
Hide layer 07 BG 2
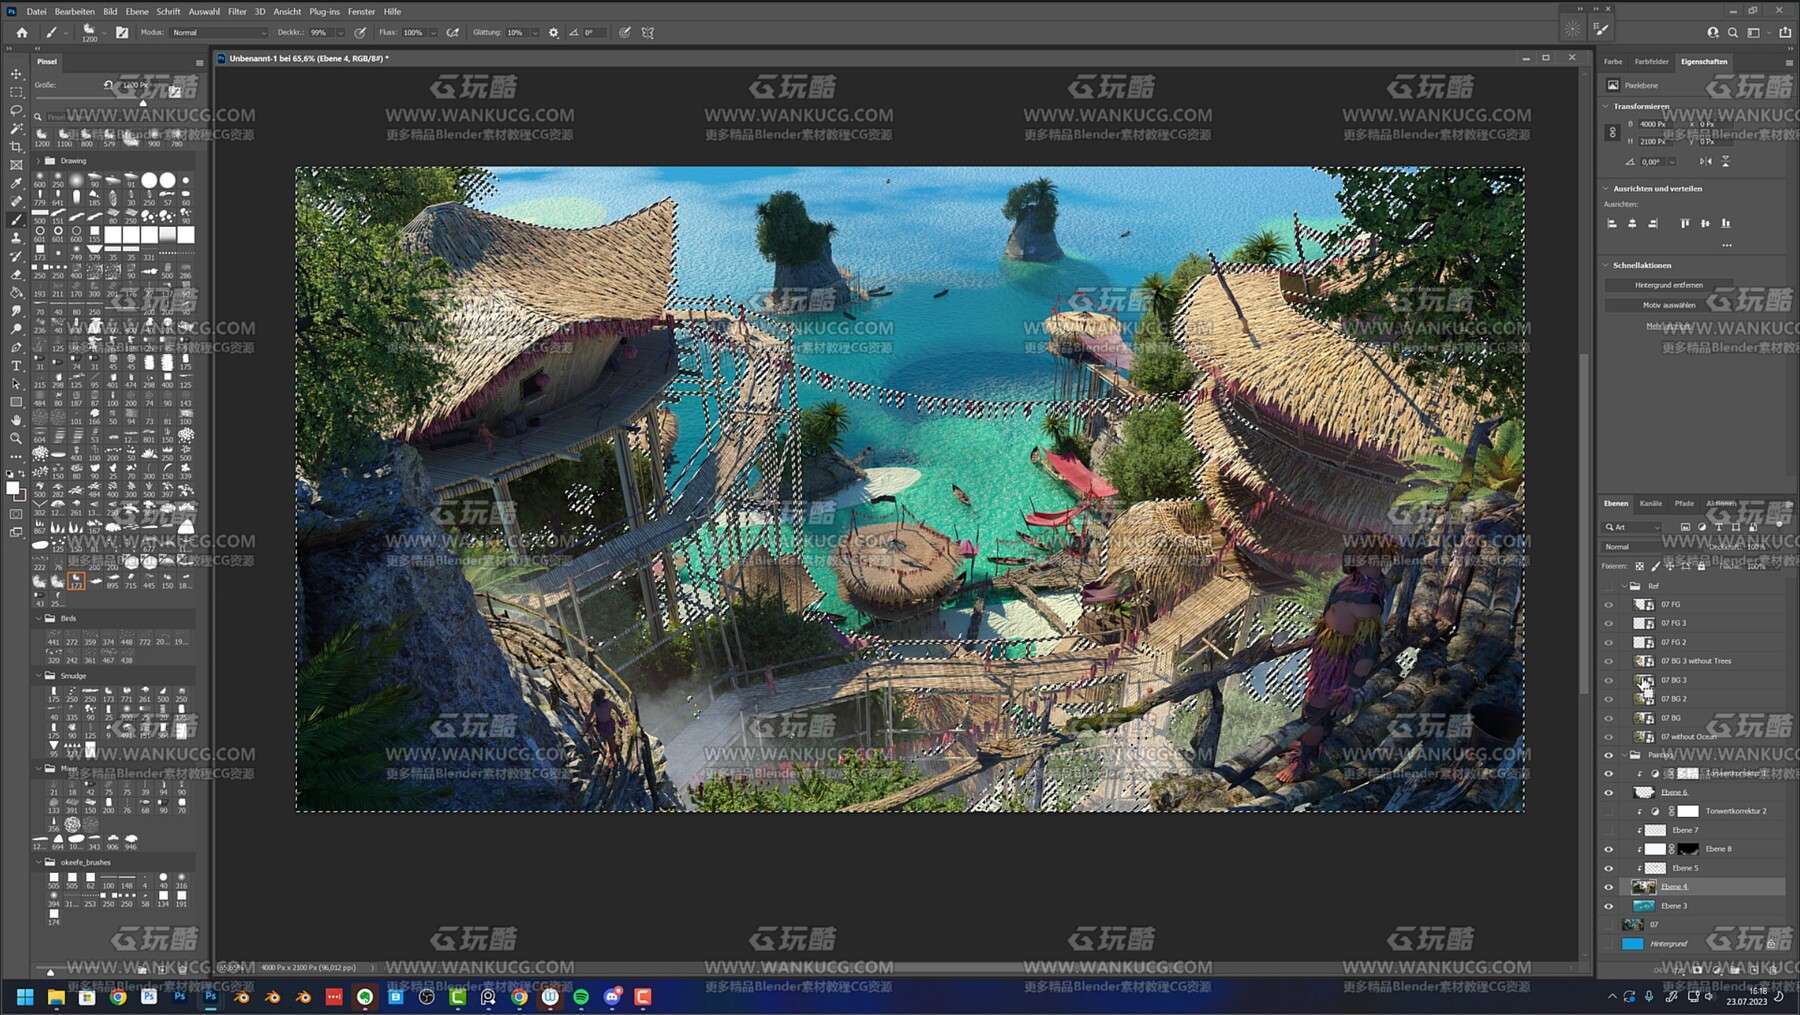coord(1609,699)
